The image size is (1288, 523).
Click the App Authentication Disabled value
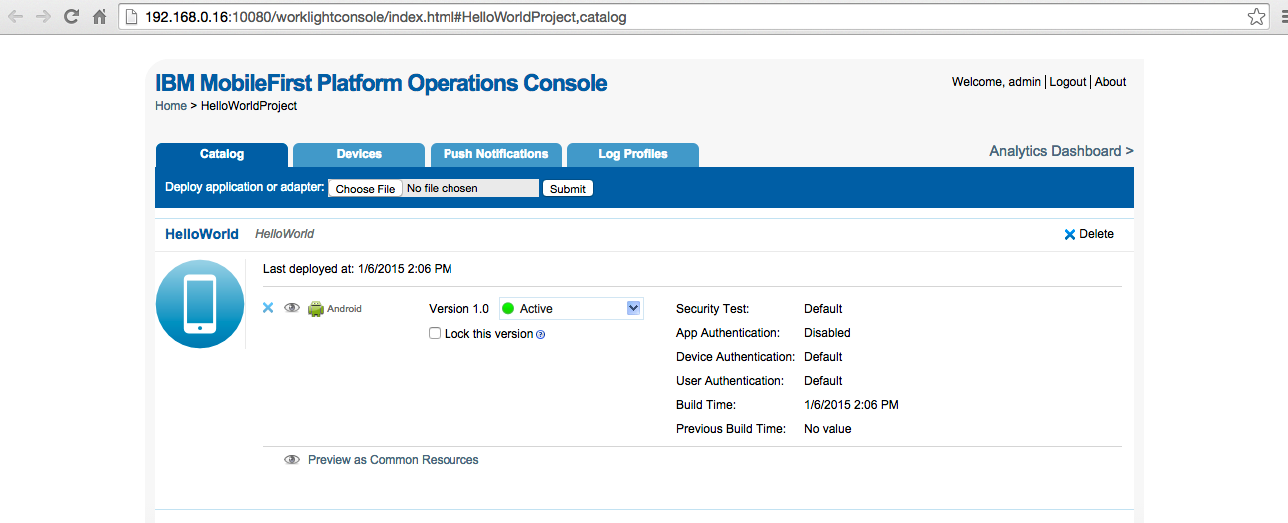(x=827, y=333)
